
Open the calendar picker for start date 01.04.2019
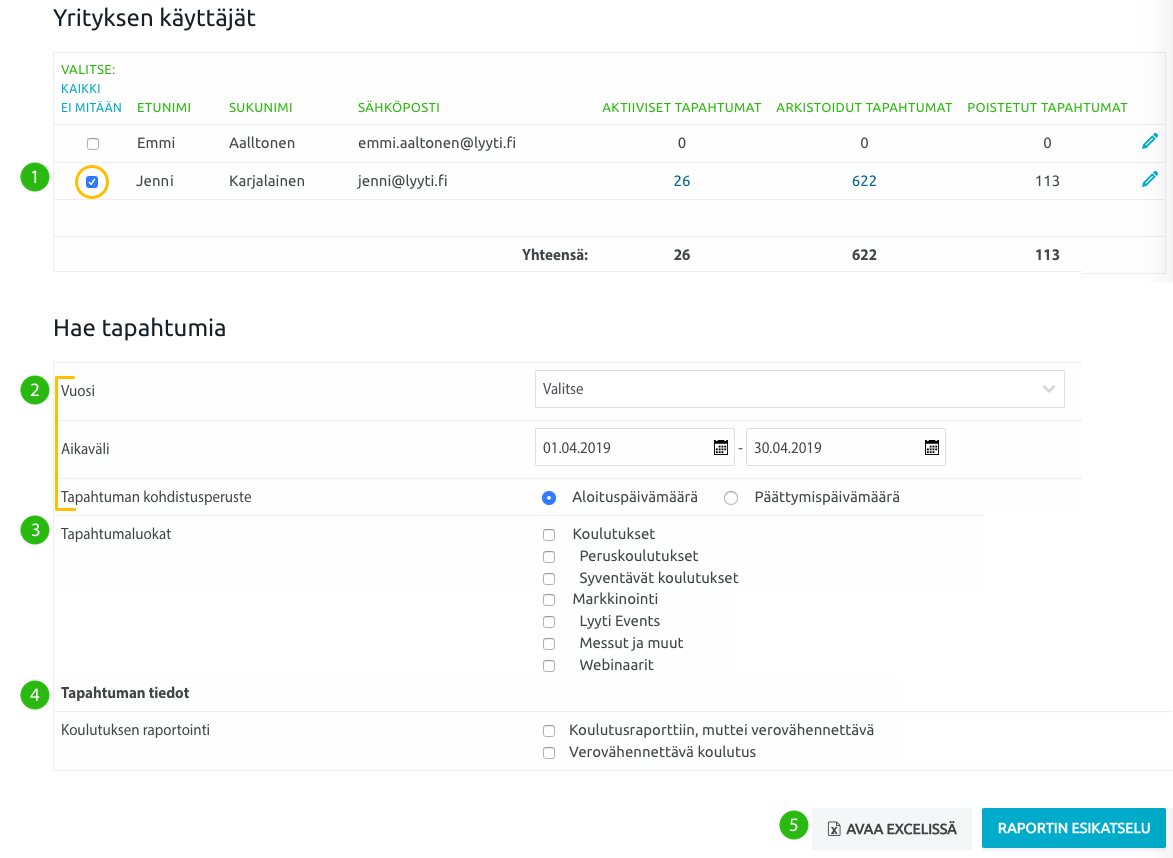[x=720, y=448]
